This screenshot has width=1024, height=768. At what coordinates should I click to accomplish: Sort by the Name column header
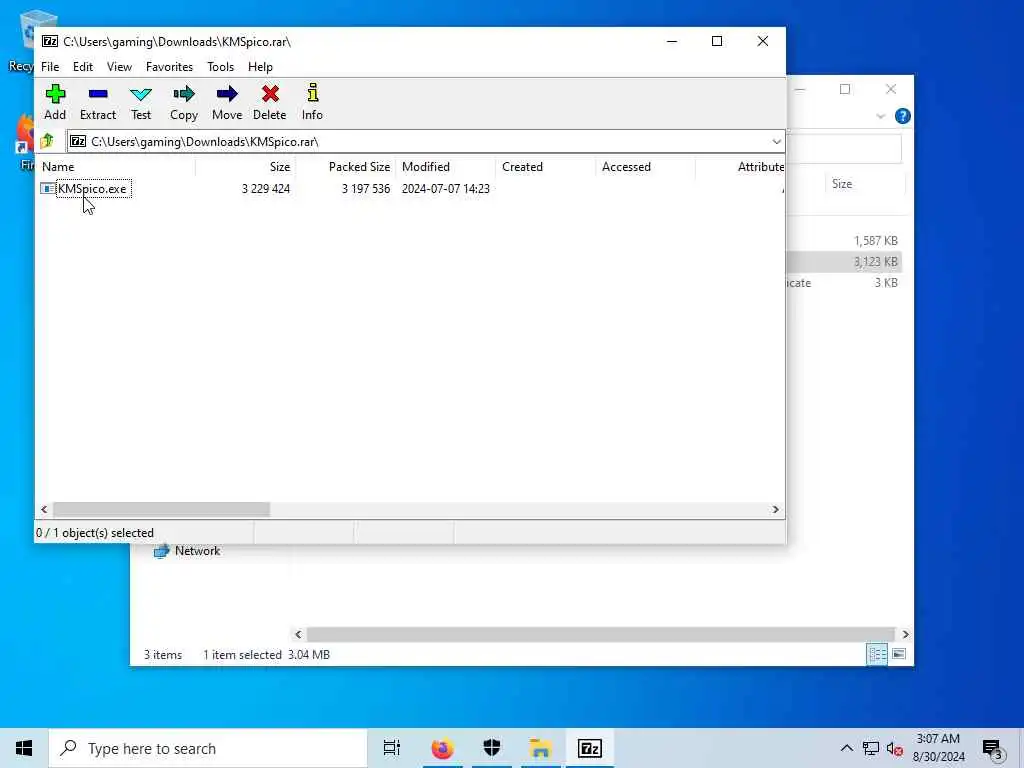(x=116, y=167)
